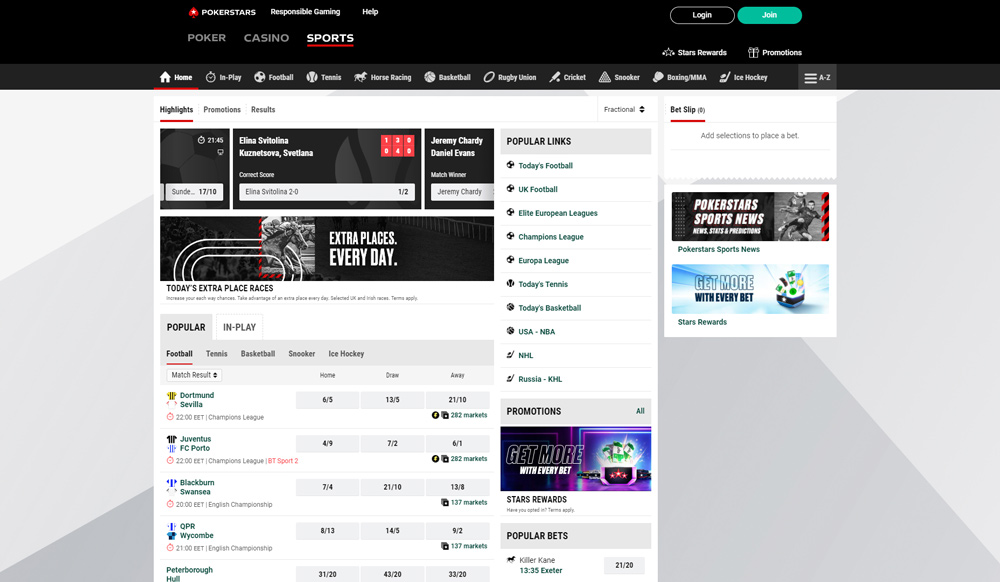Click the Extra Places Every Day banner
This screenshot has width=1000, height=582.
[327, 249]
